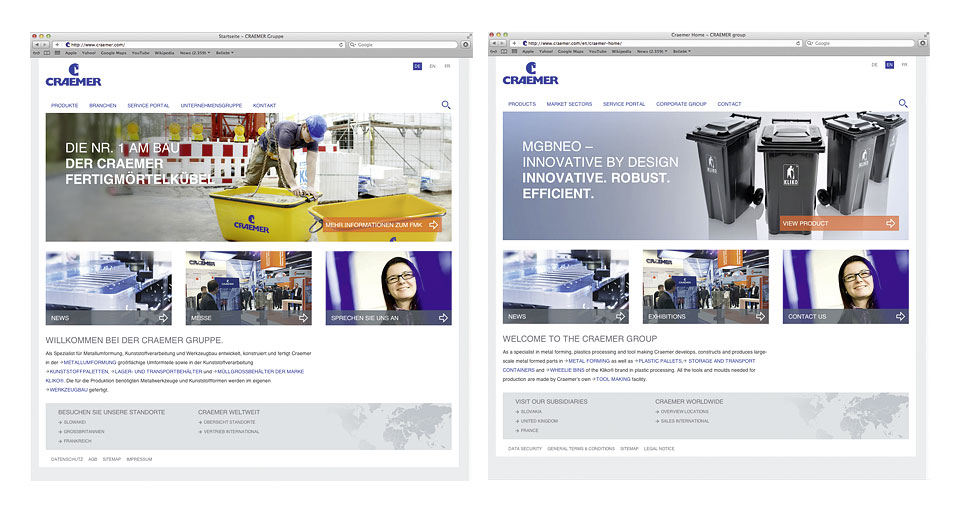Image resolution: width=960 pixels, height=512 pixels.
Task: Go forward in the Craemer Home browser window
Action: point(502,43)
